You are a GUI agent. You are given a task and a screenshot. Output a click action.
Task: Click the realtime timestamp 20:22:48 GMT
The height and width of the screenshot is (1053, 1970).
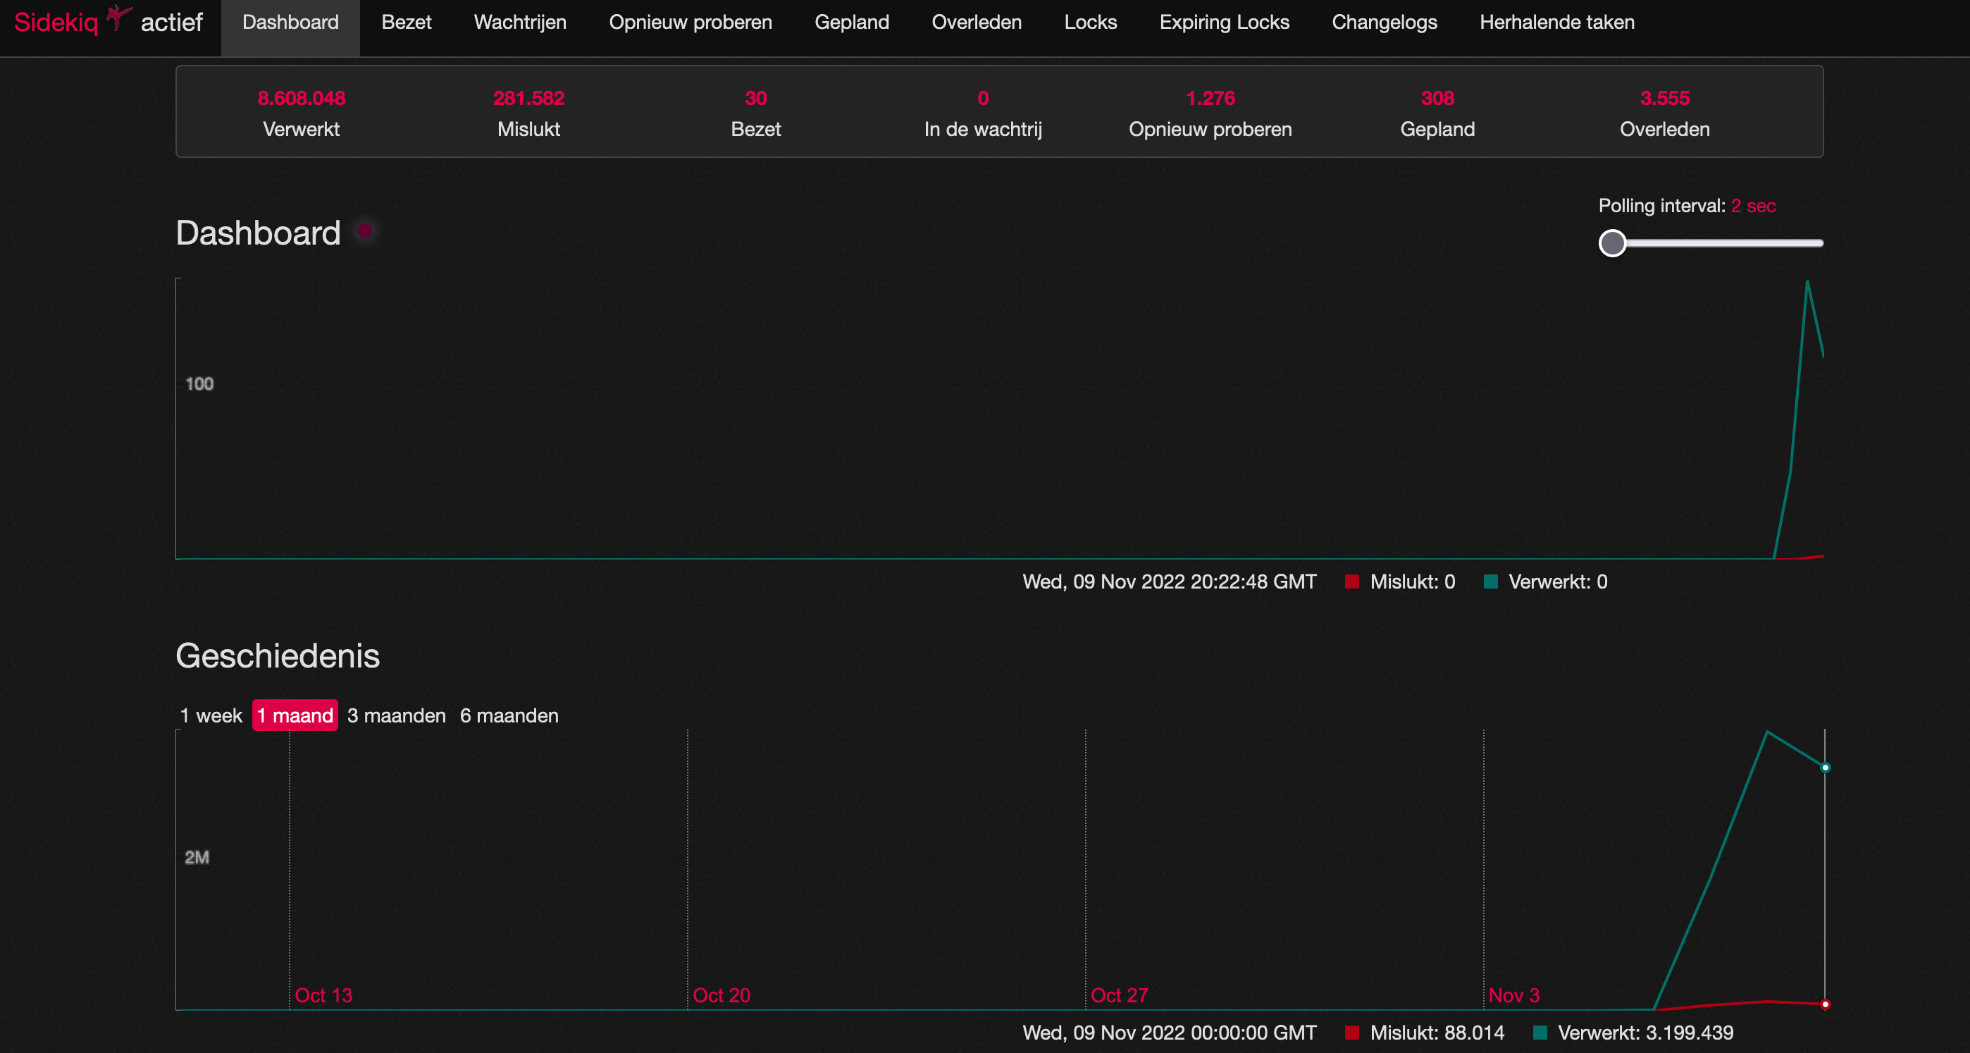[x=1169, y=582]
